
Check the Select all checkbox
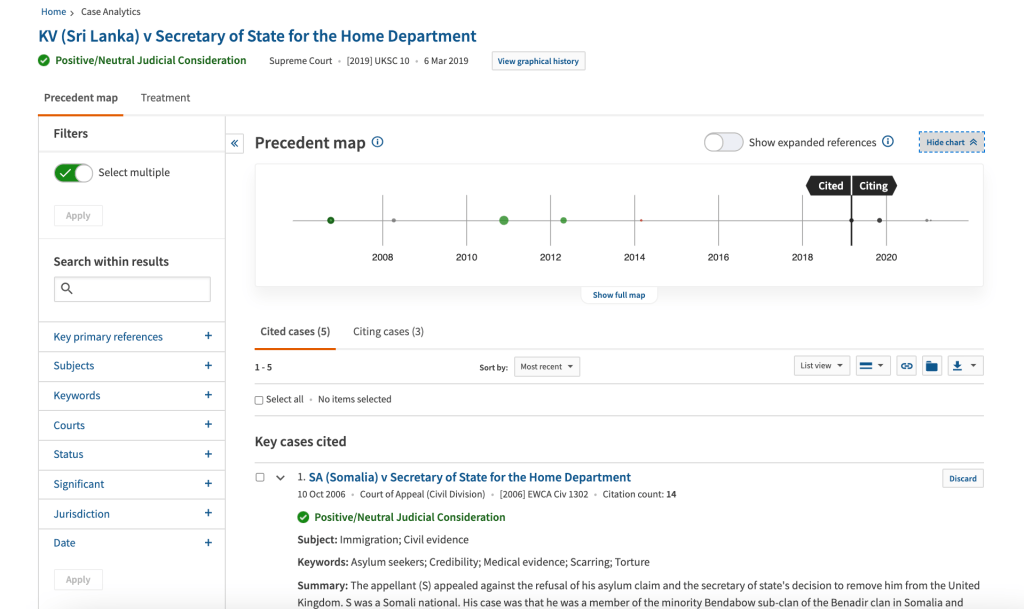259,400
